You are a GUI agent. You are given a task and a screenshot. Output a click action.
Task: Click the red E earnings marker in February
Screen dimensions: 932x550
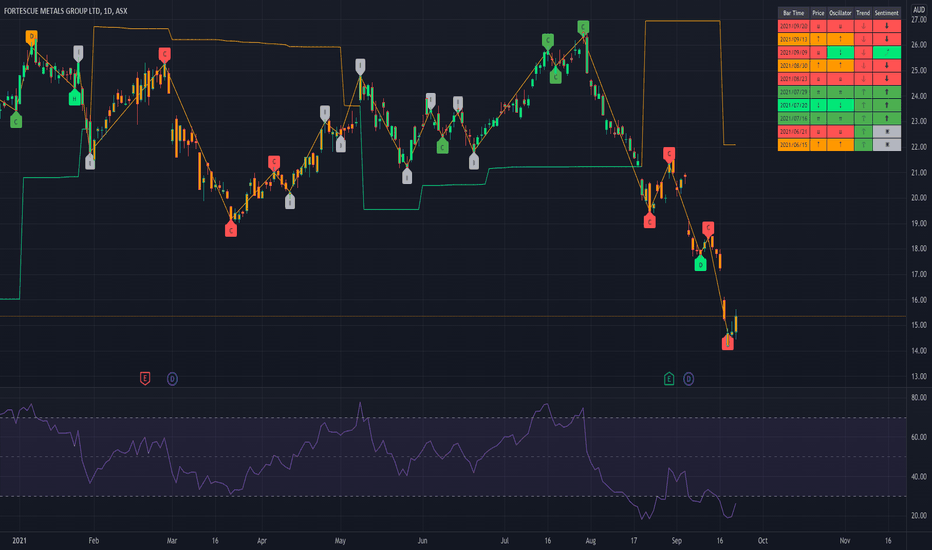[145, 378]
